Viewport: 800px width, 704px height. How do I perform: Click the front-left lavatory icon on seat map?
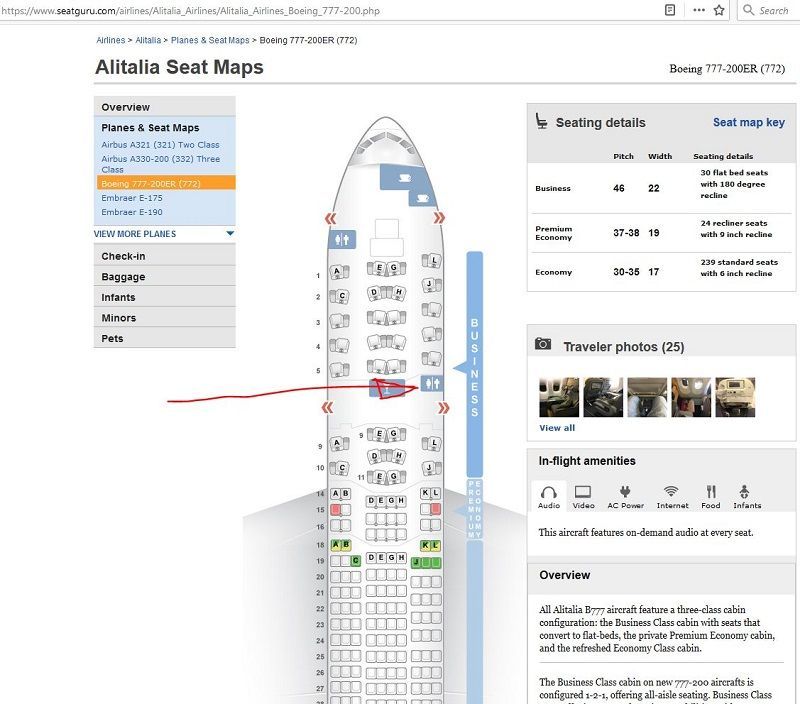point(343,239)
